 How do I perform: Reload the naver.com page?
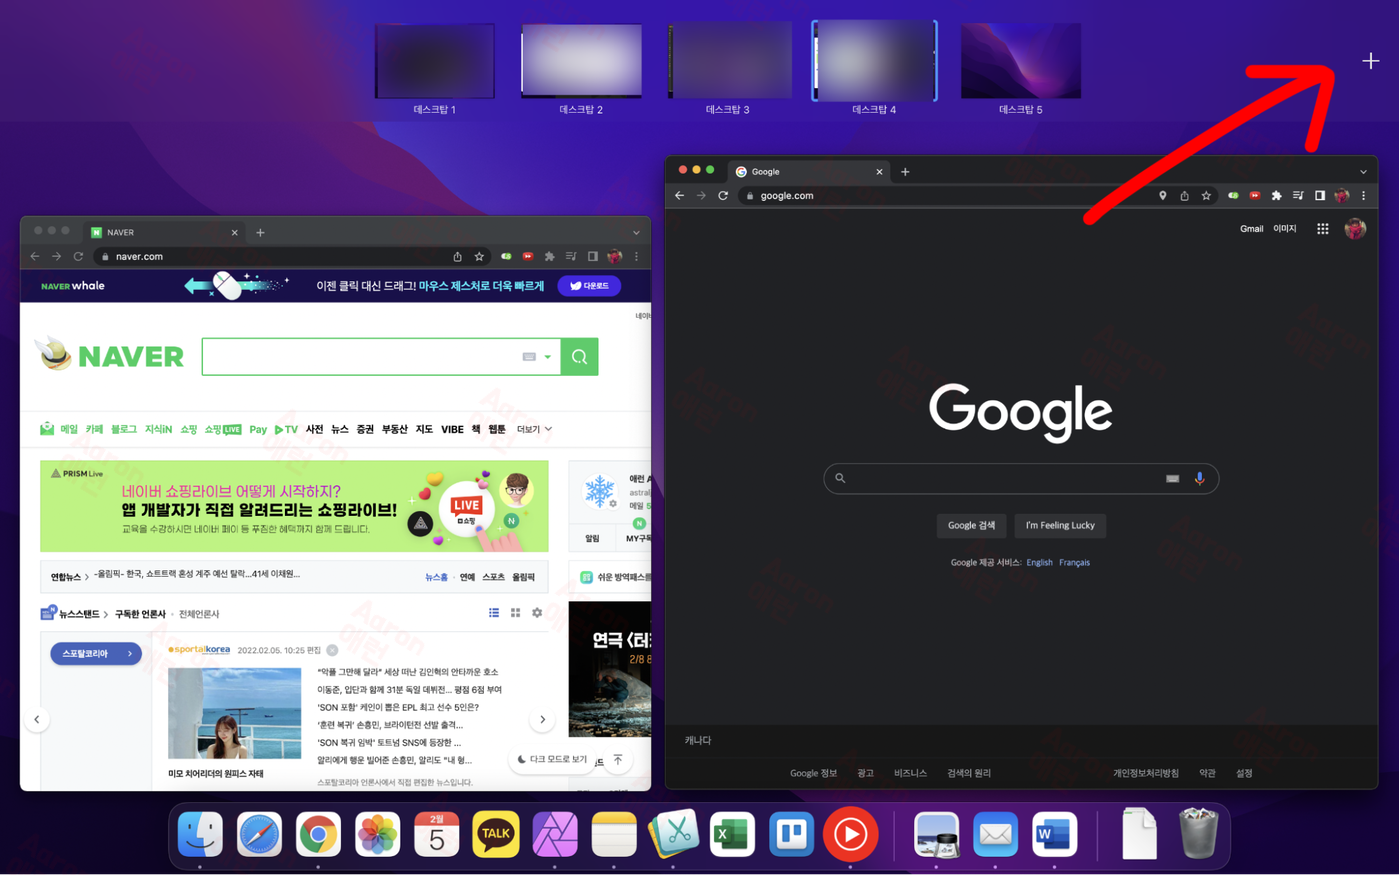[x=78, y=257]
